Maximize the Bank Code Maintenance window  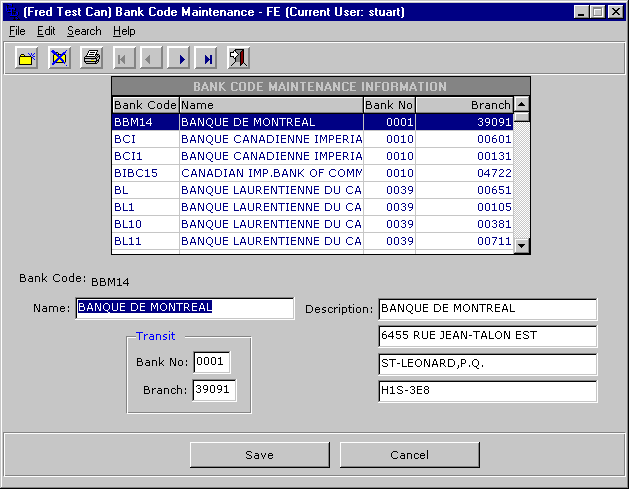597,12
